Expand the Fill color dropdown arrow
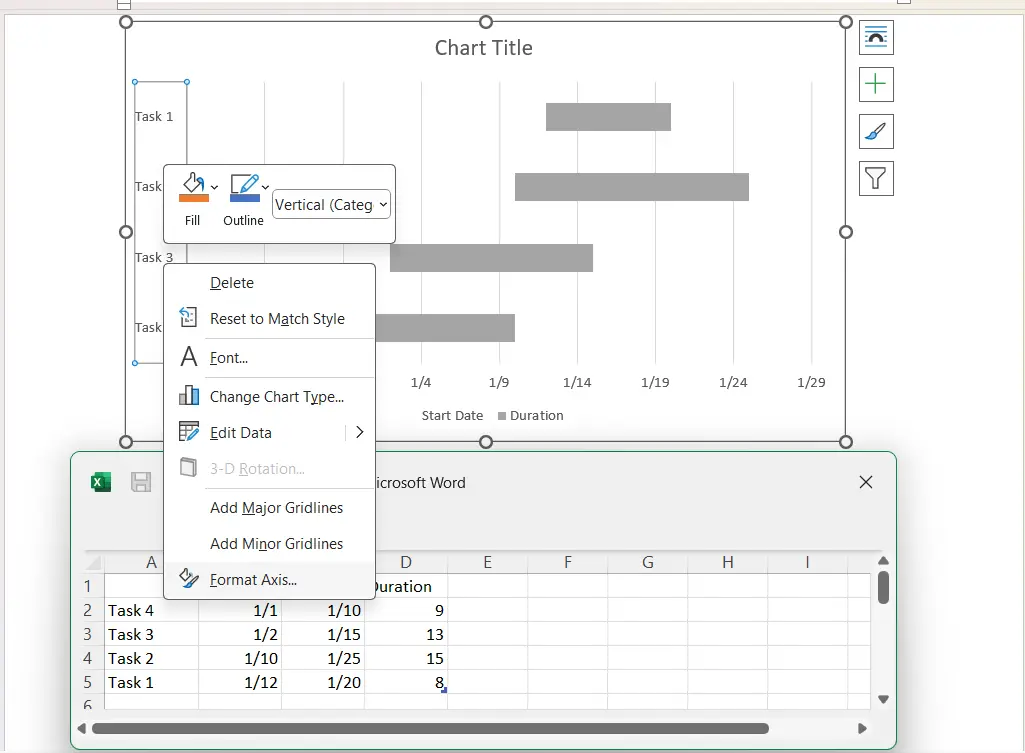The width and height of the screenshot is (1025, 753). click(214, 188)
